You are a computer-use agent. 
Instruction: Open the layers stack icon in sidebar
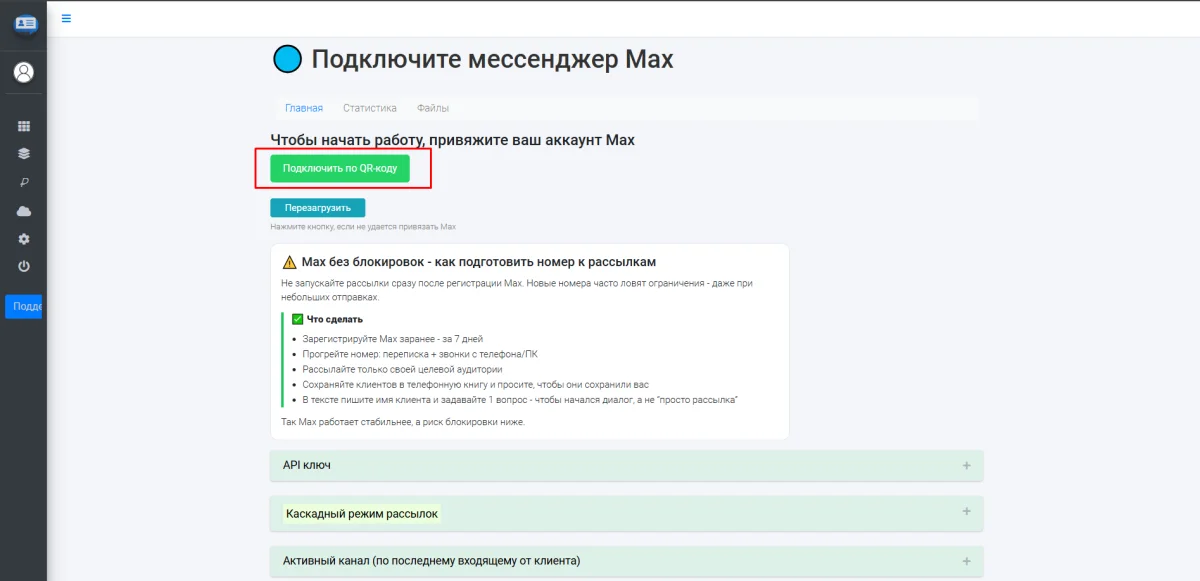click(x=24, y=154)
